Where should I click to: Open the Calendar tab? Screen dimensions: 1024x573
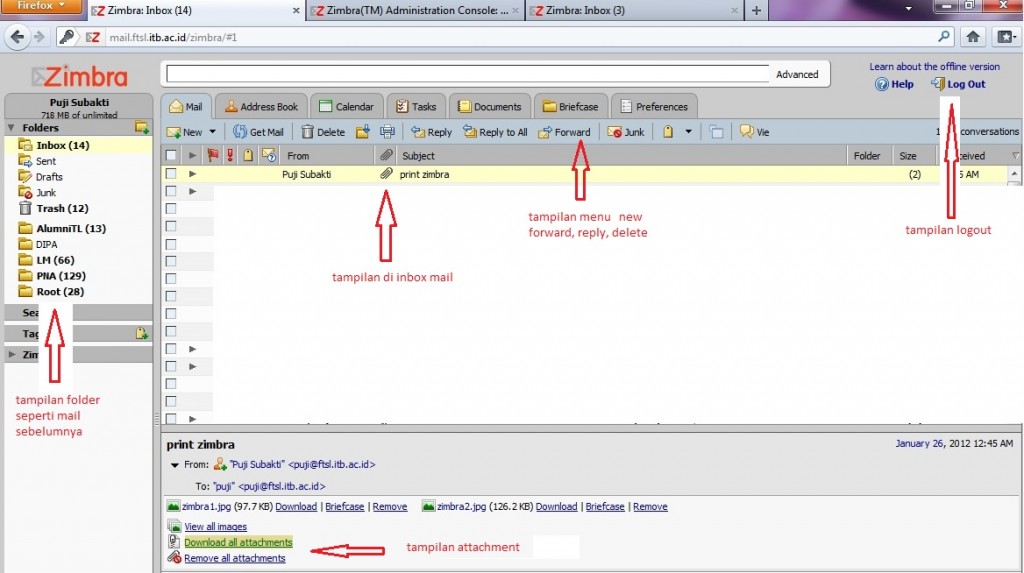(346, 107)
